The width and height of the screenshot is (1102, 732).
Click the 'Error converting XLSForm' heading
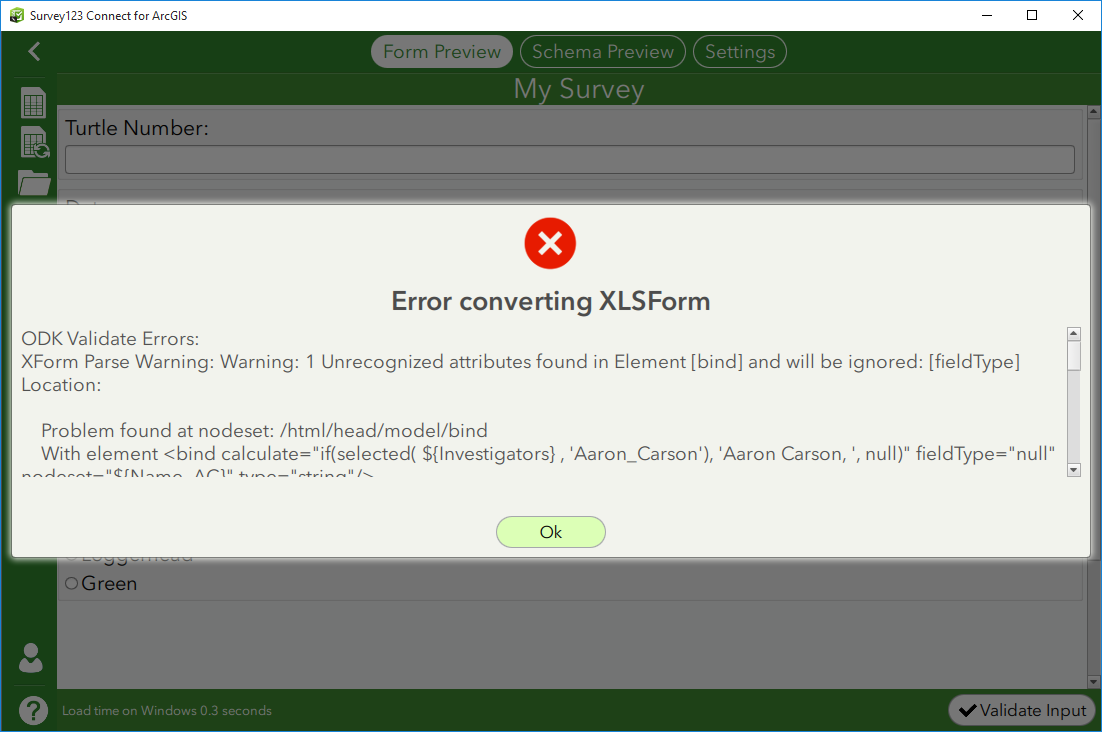coord(551,301)
